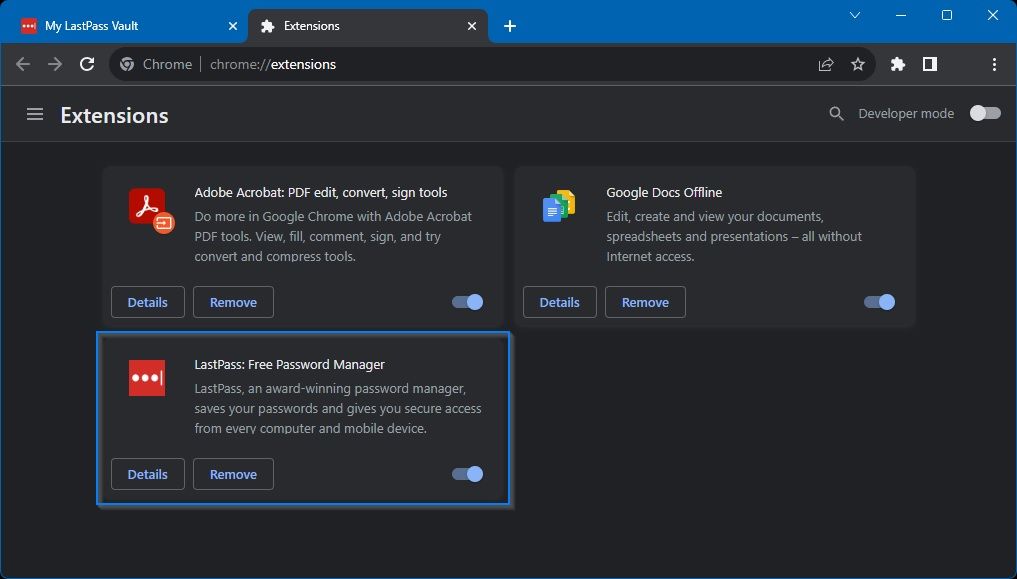Viewport: 1017px width, 579px height.
Task: Disable the Adobe Acrobat extension toggle
Action: click(x=466, y=301)
